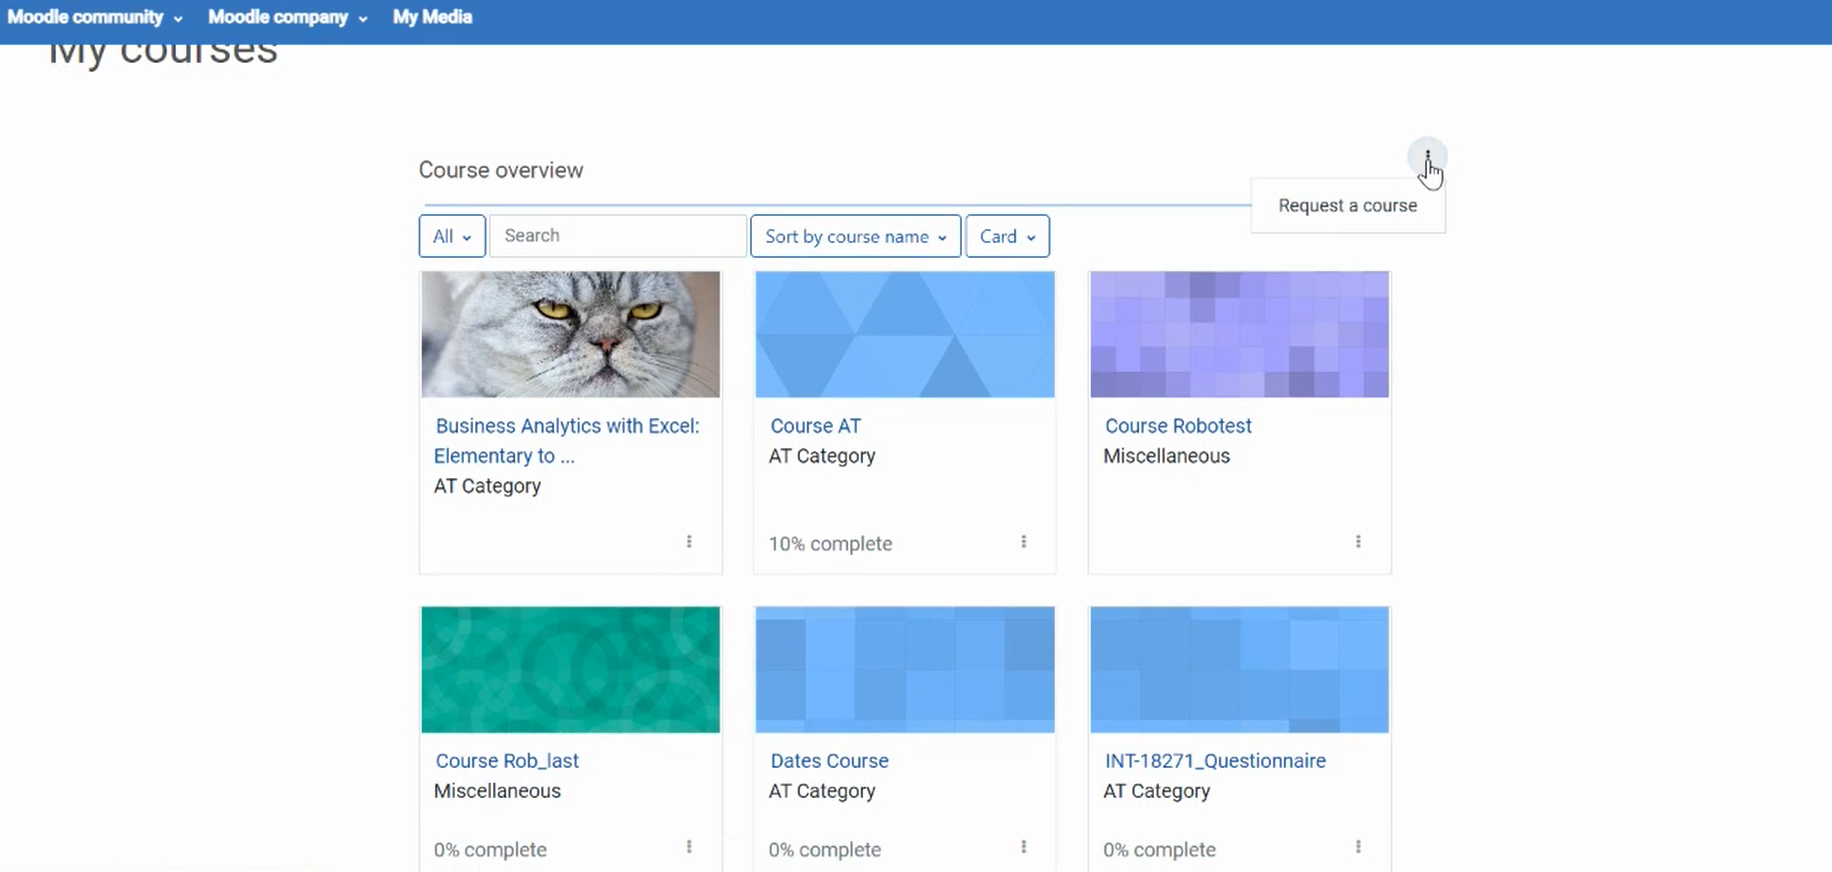Viewport: 1832px width, 872px height.
Task: Expand the All filter dropdown
Action: pos(452,236)
